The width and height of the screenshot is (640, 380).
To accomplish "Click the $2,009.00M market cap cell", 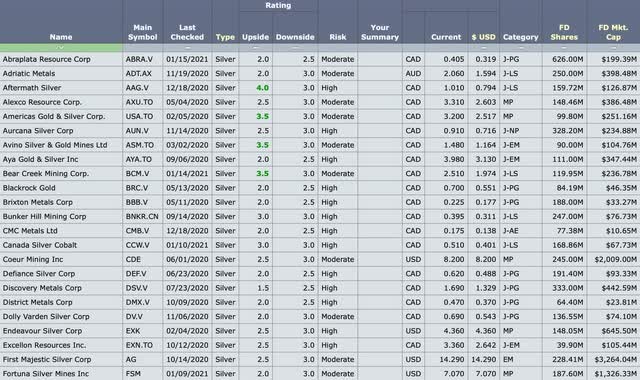I will click(x=616, y=259).
